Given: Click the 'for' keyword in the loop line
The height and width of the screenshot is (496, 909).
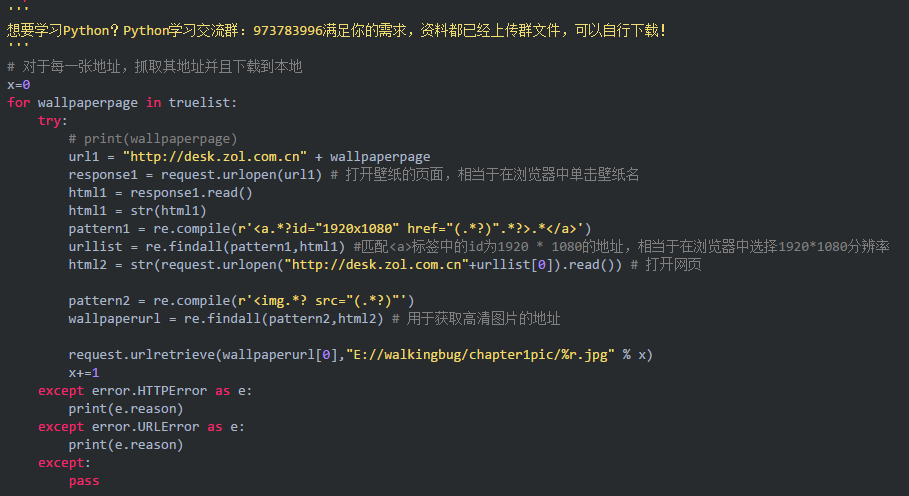Looking at the screenshot, I should [19, 103].
